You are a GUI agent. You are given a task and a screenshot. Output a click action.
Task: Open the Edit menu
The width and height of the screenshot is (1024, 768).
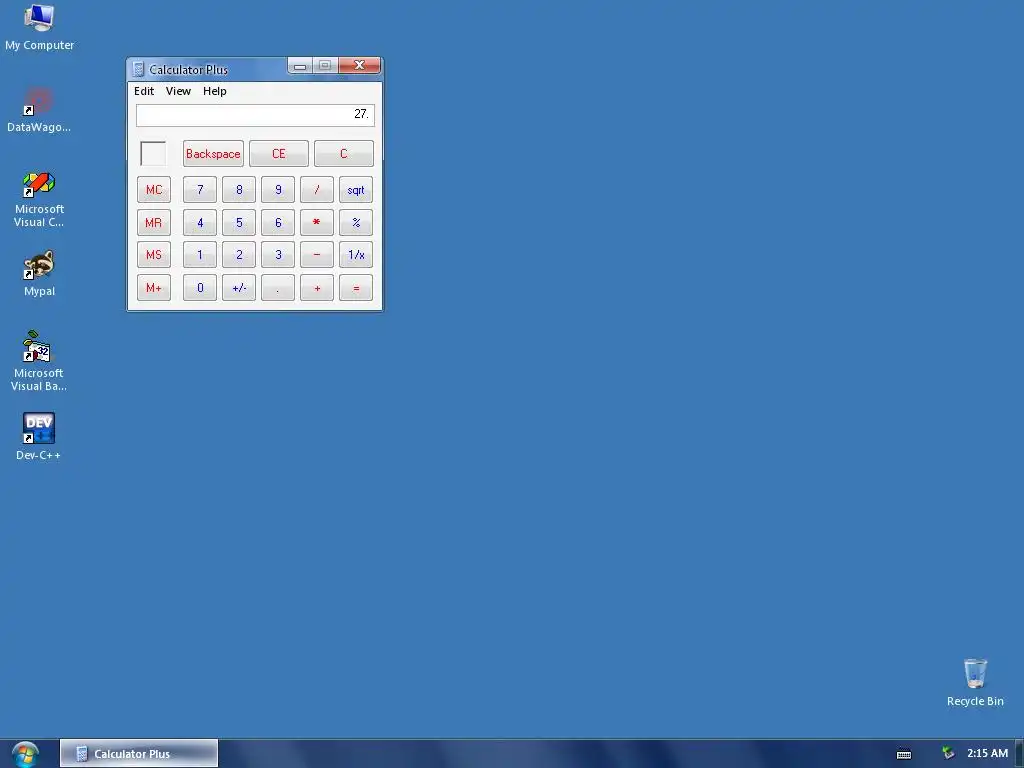pyautogui.click(x=144, y=91)
